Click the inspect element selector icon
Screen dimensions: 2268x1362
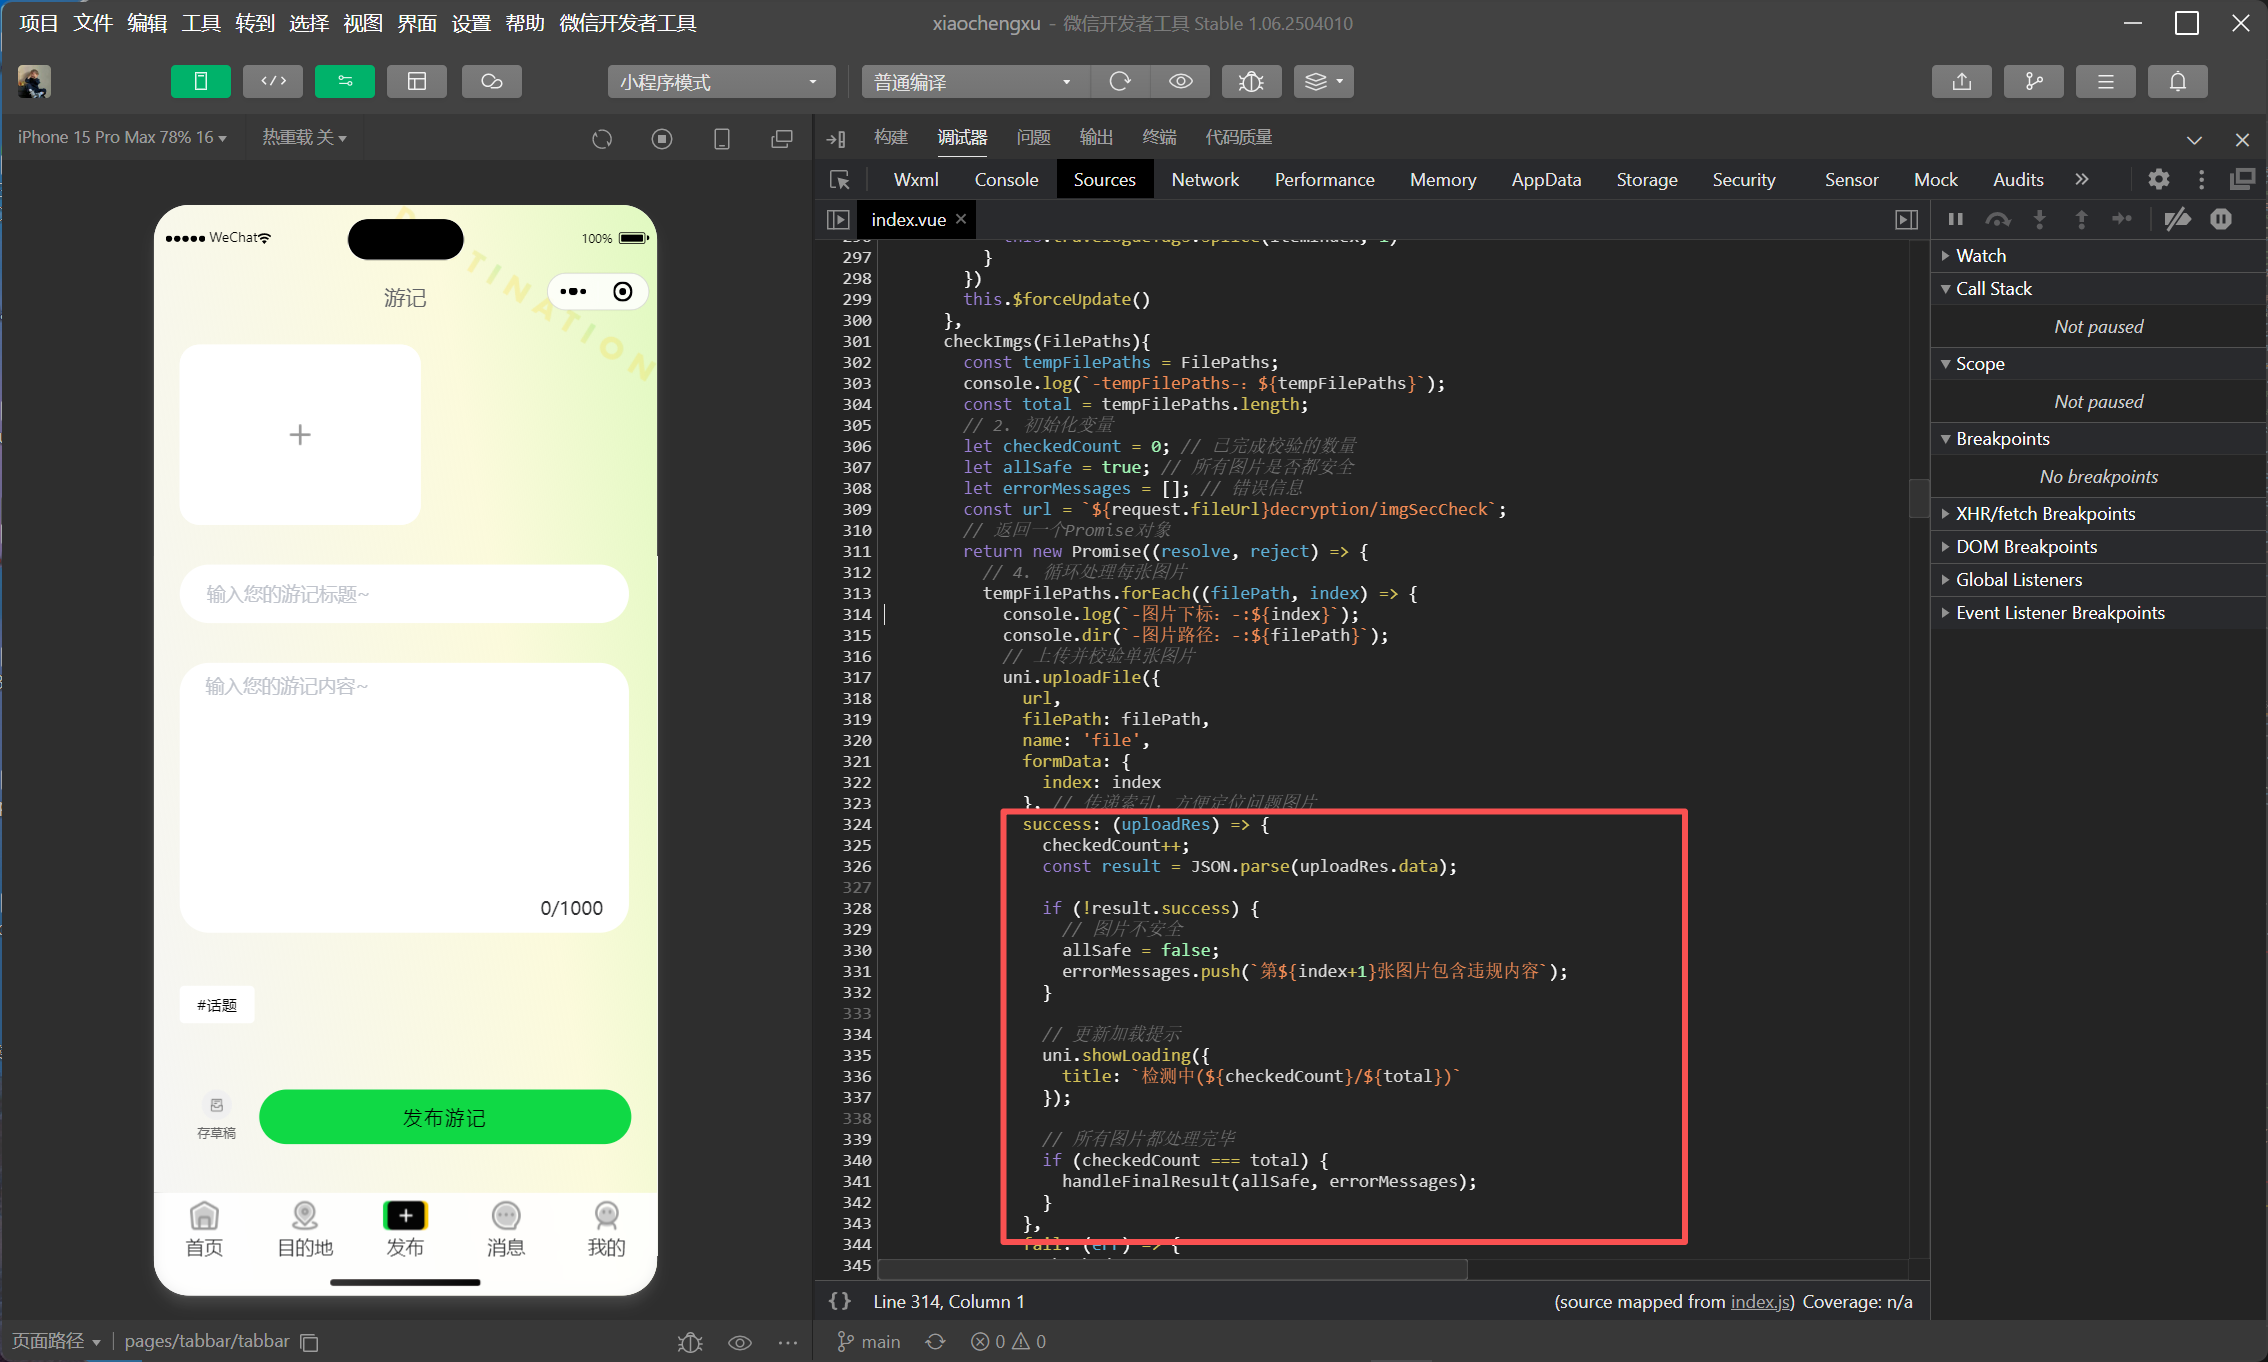tap(840, 180)
